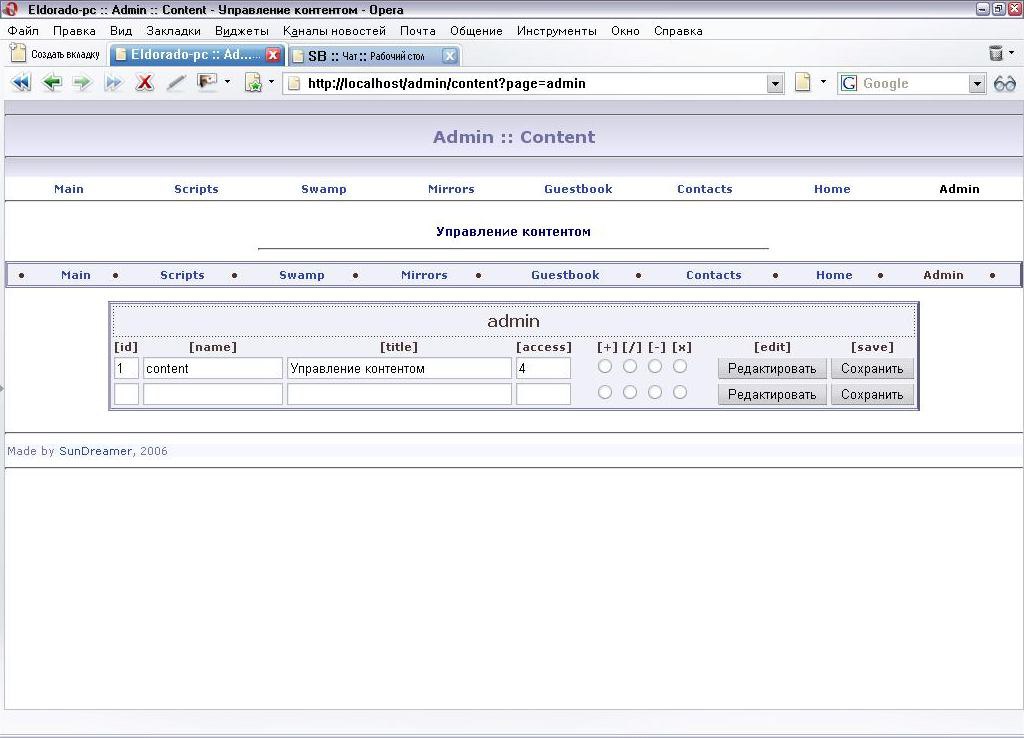Image resolution: width=1024 pixels, height=738 pixels.
Task: Expand the address bar URL dropdown
Action: pyautogui.click(x=775, y=84)
